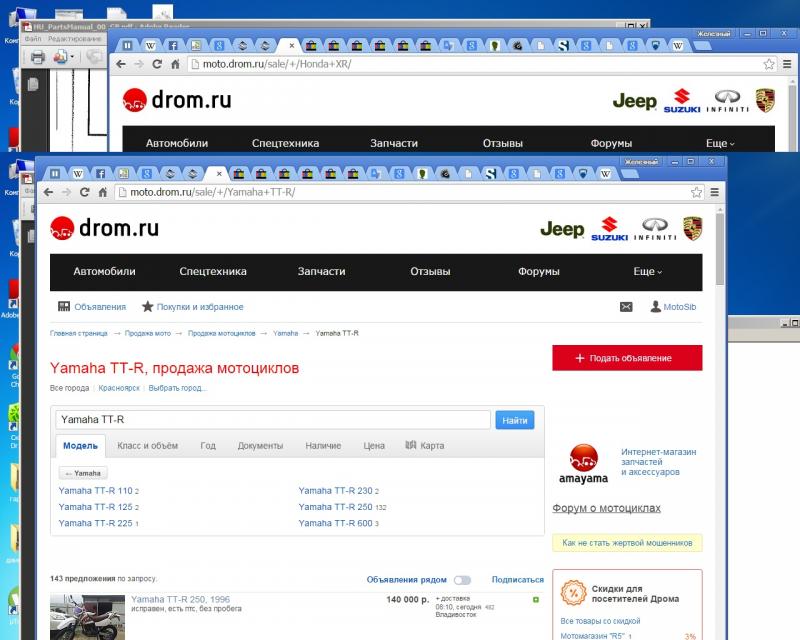Open the MotoSib user profile
Viewport: 800px width, 640px height.
pos(673,307)
